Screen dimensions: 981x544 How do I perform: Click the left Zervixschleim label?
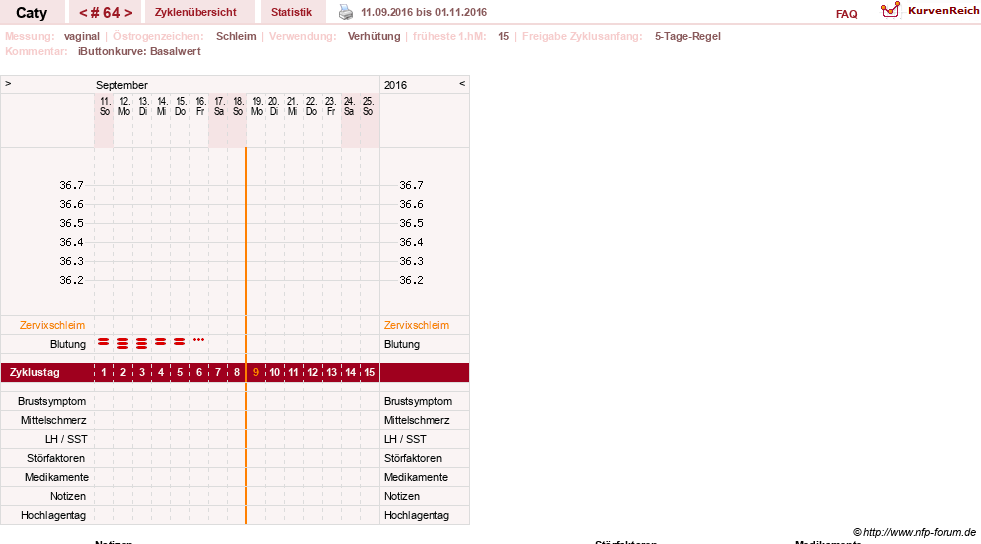coord(53,325)
